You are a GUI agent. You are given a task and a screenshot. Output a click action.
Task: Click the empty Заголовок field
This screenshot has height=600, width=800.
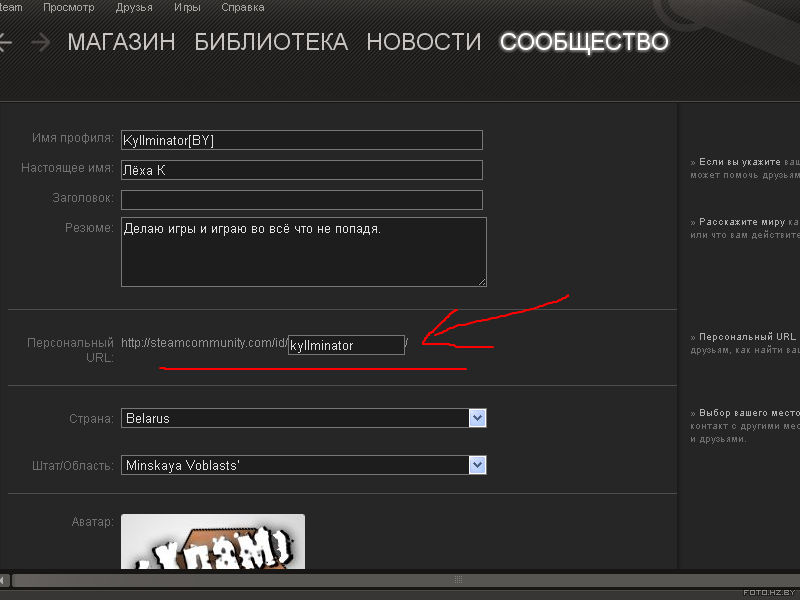click(302, 199)
